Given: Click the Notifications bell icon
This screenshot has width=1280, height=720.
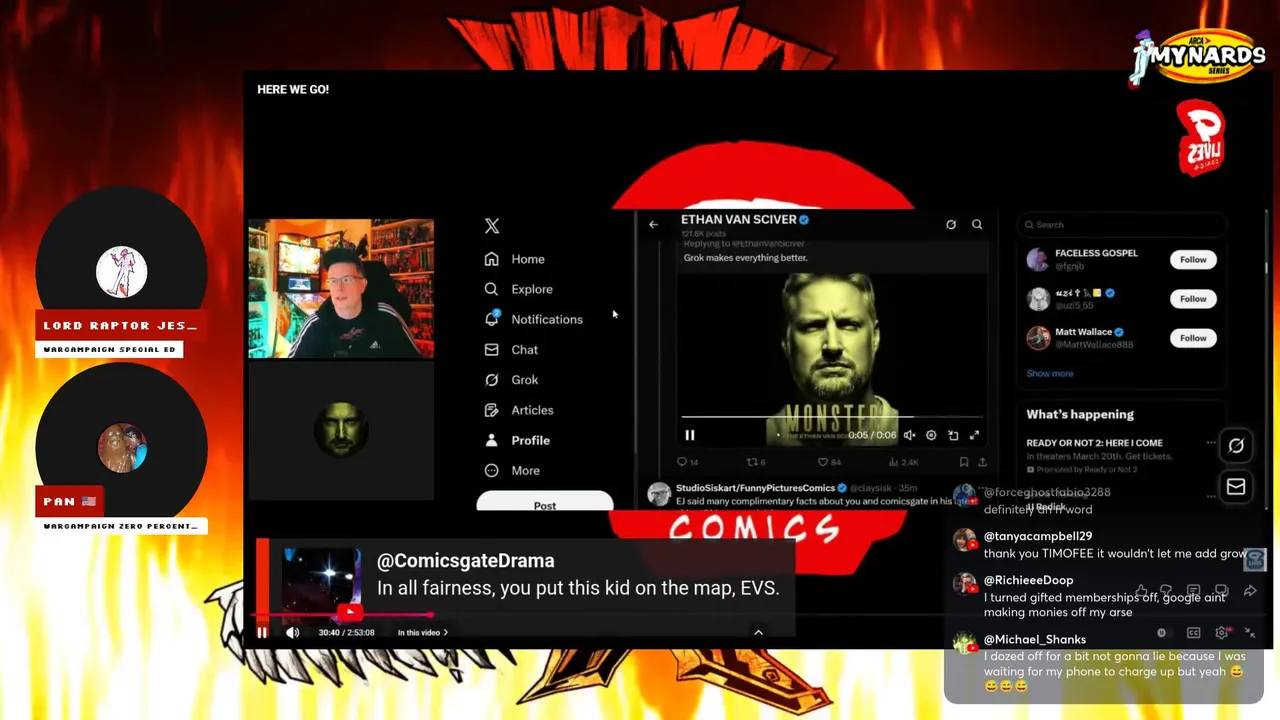Looking at the screenshot, I should tap(491, 319).
